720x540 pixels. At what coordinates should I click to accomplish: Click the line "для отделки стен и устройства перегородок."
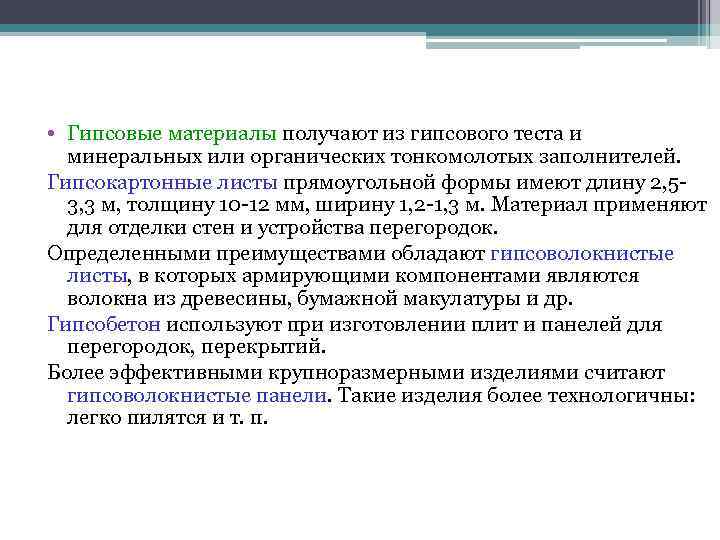coord(282,228)
